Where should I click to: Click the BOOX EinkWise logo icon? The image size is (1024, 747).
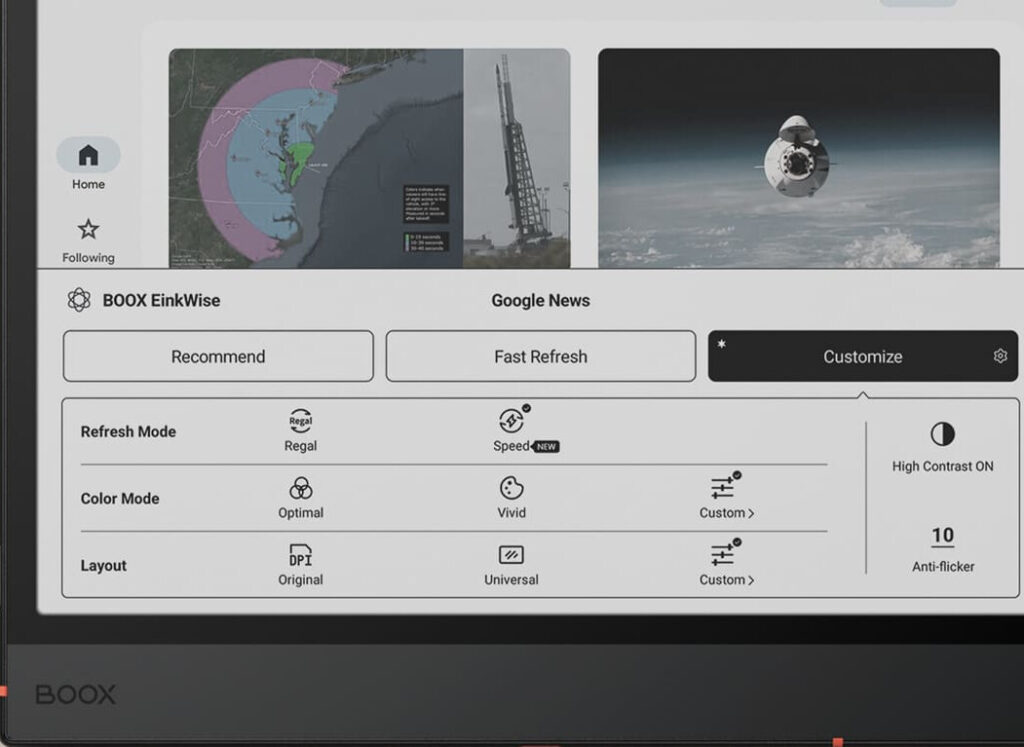[x=79, y=300]
